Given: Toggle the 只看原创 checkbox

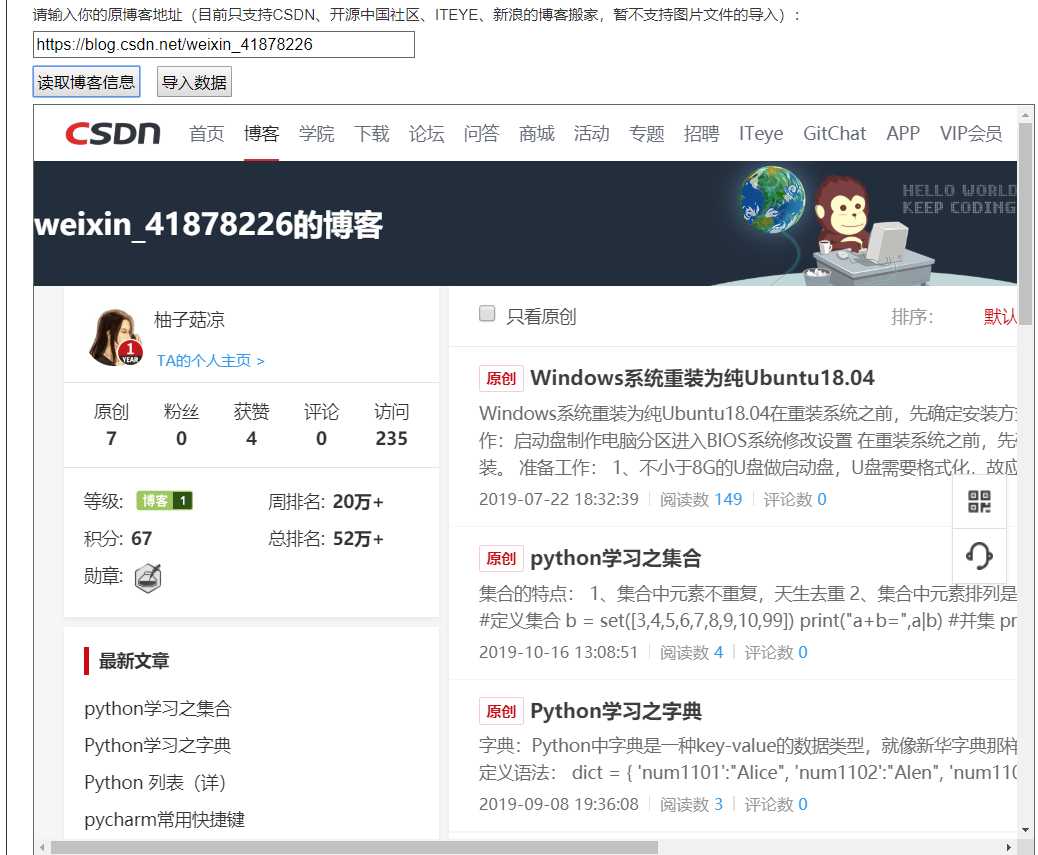Looking at the screenshot, I should [487, 314].
